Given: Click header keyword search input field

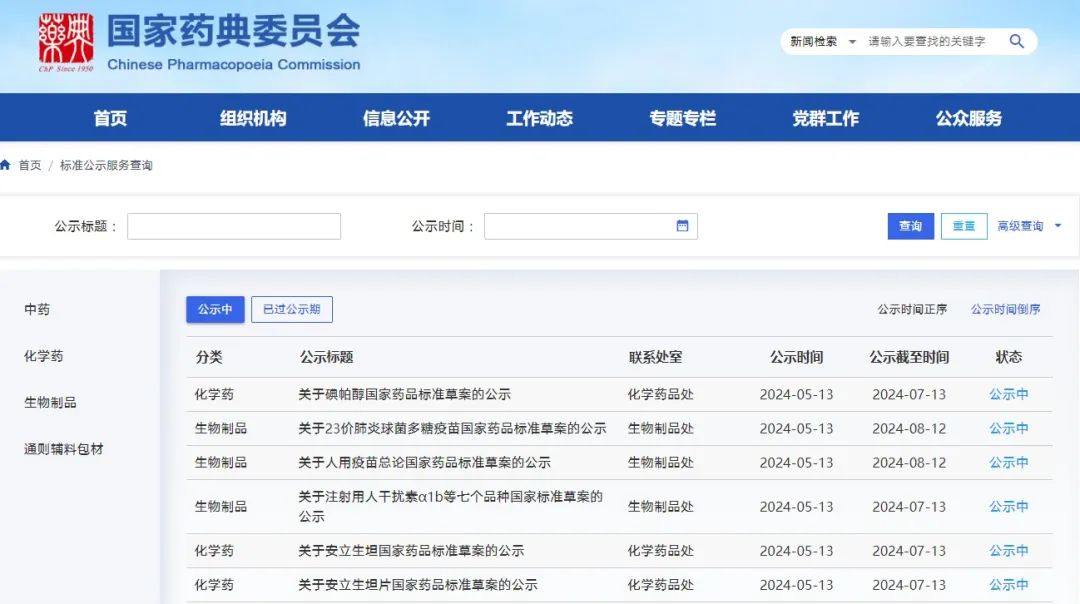Looking at the screenshot, I should click(930, 42).
